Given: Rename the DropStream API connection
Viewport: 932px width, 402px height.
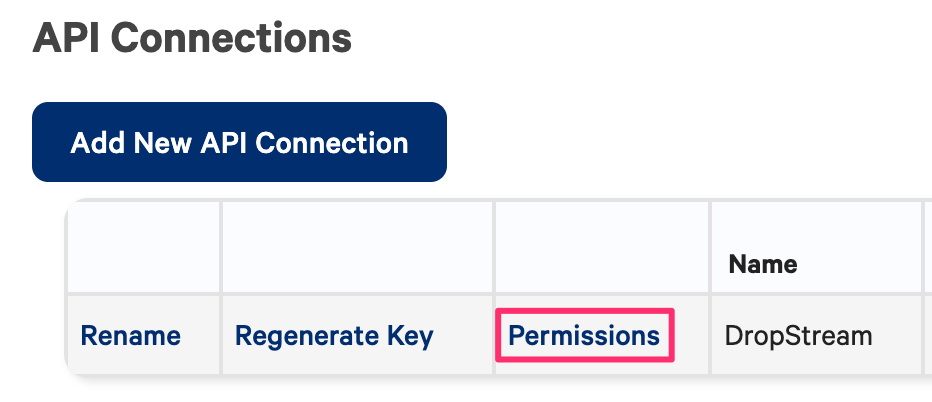Looking at the screenshot, I should tap(130, 336).
